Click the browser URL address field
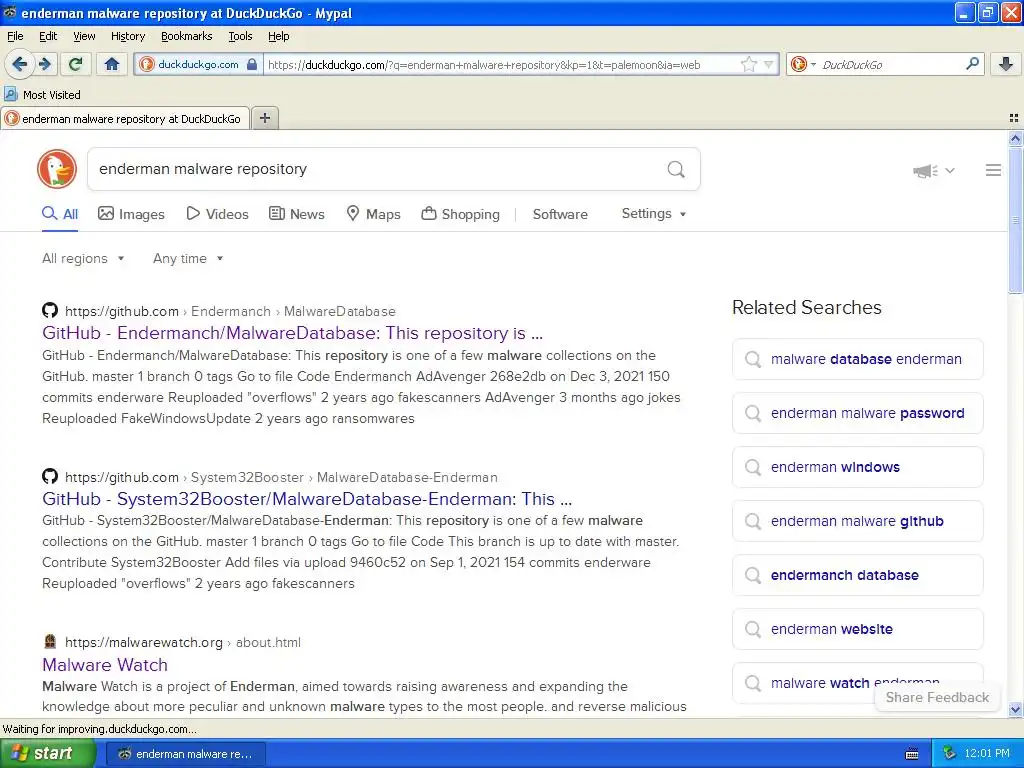Screen dimensions: 1024x768 [x=503, y=64]
